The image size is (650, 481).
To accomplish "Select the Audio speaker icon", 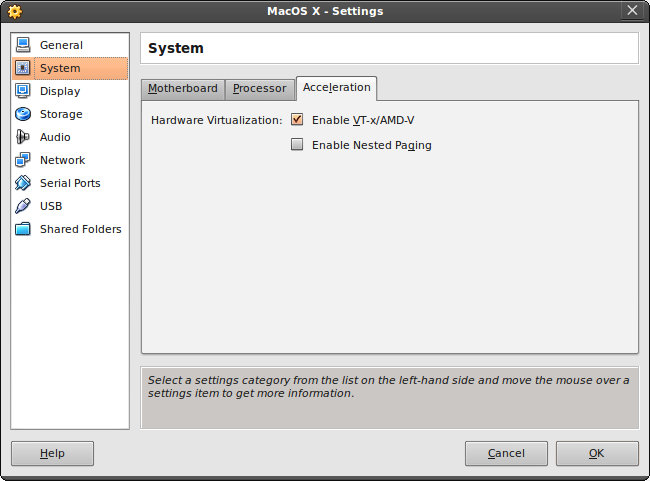I will click(x=23, y=137).
